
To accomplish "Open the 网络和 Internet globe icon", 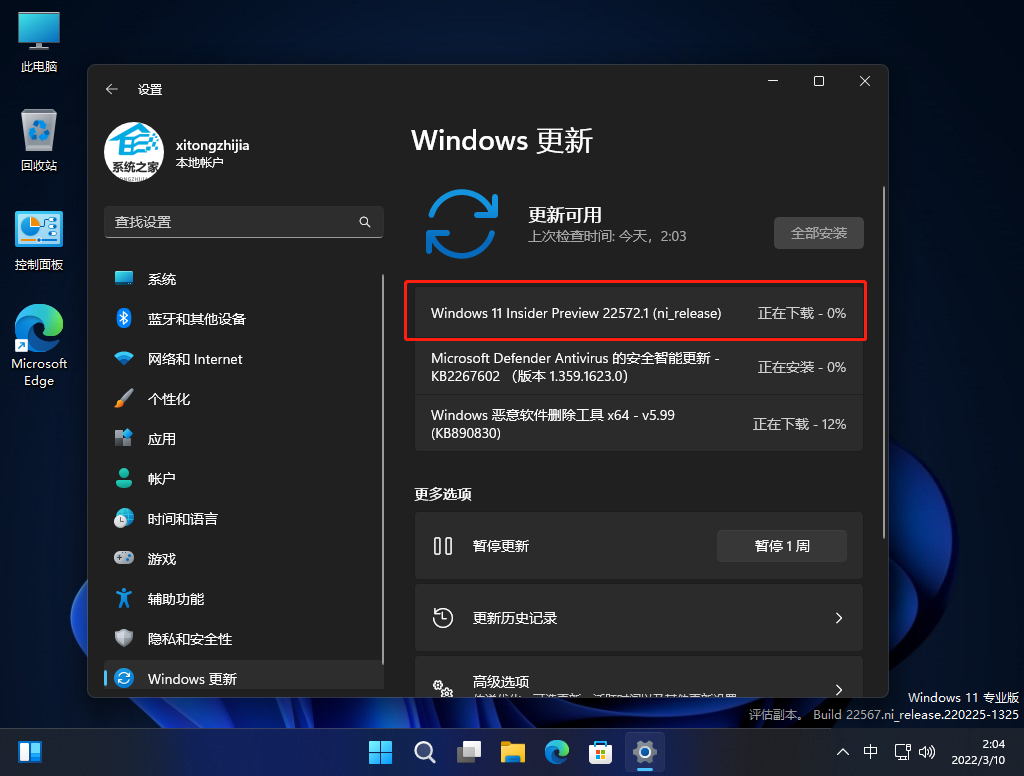I will pyautogui.click(x=123, y=359).
